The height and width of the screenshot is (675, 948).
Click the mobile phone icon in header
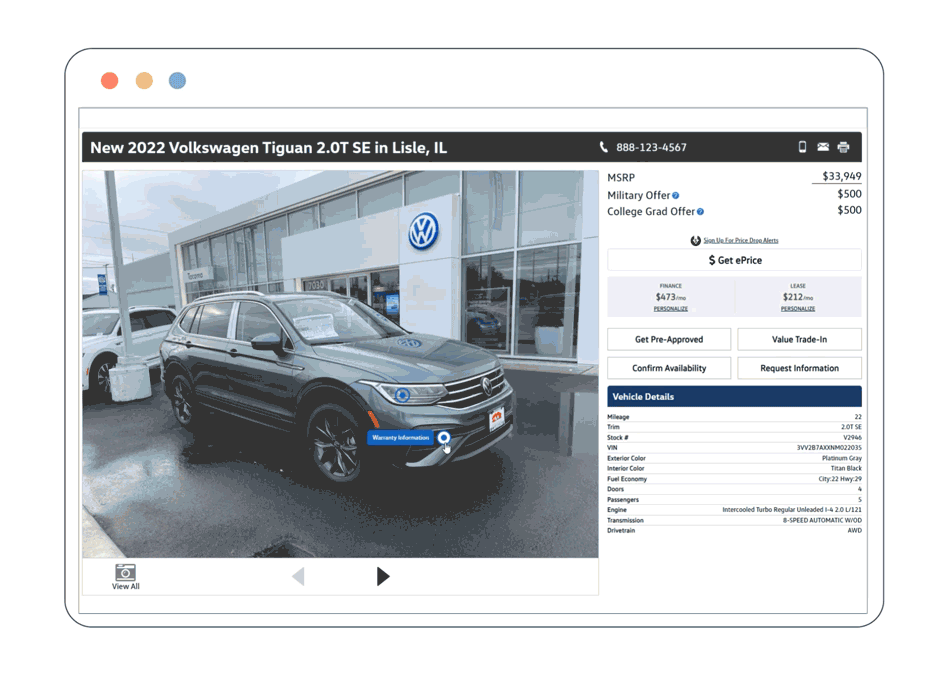(802, 147)
